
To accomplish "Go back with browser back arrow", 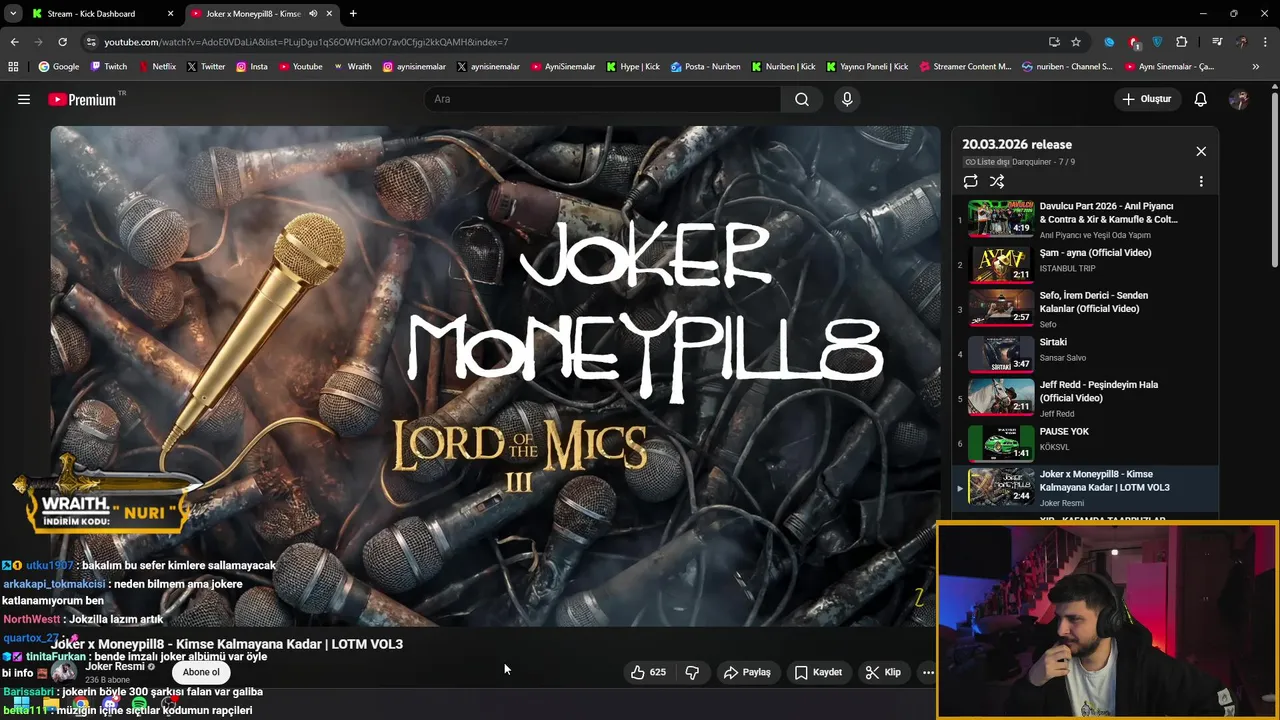I will pos(14,42).
